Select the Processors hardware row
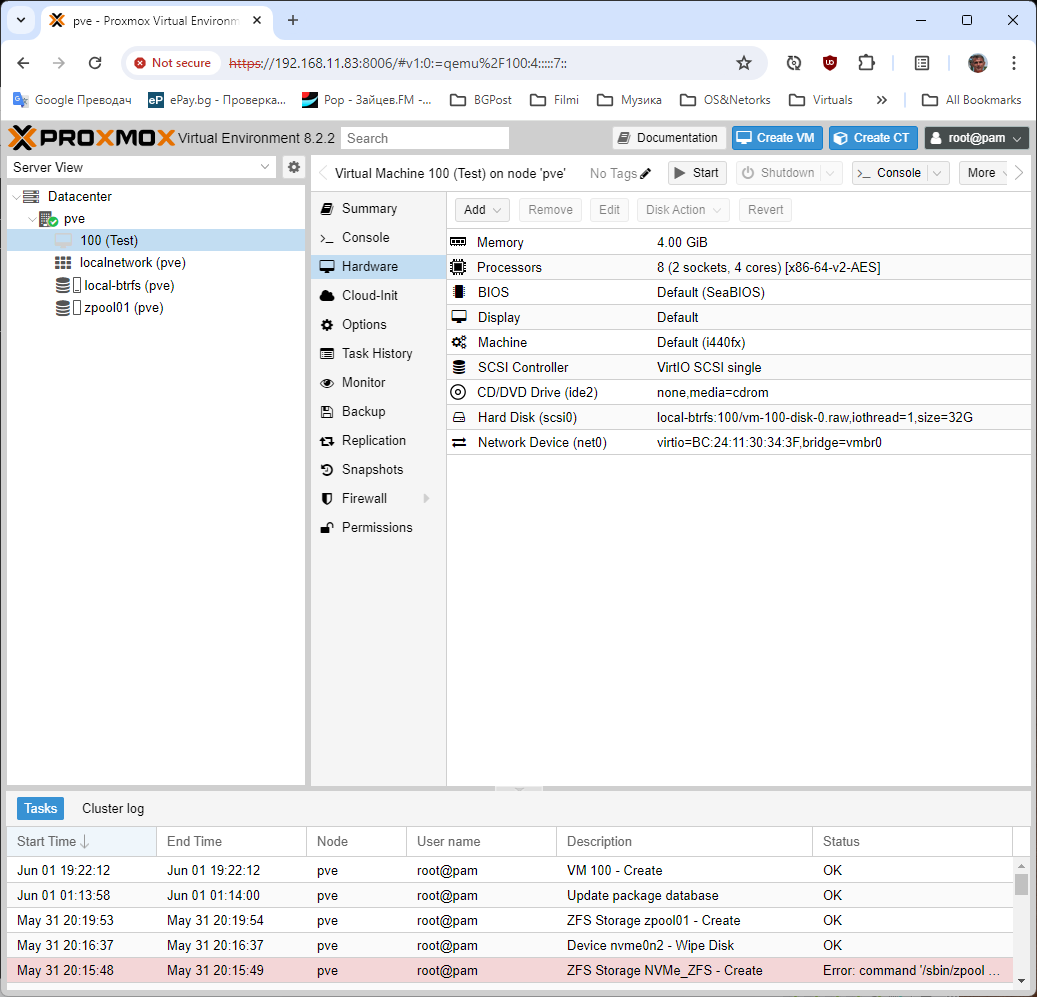Screen dimensions: 1037x997 click(x=739, y=268)
